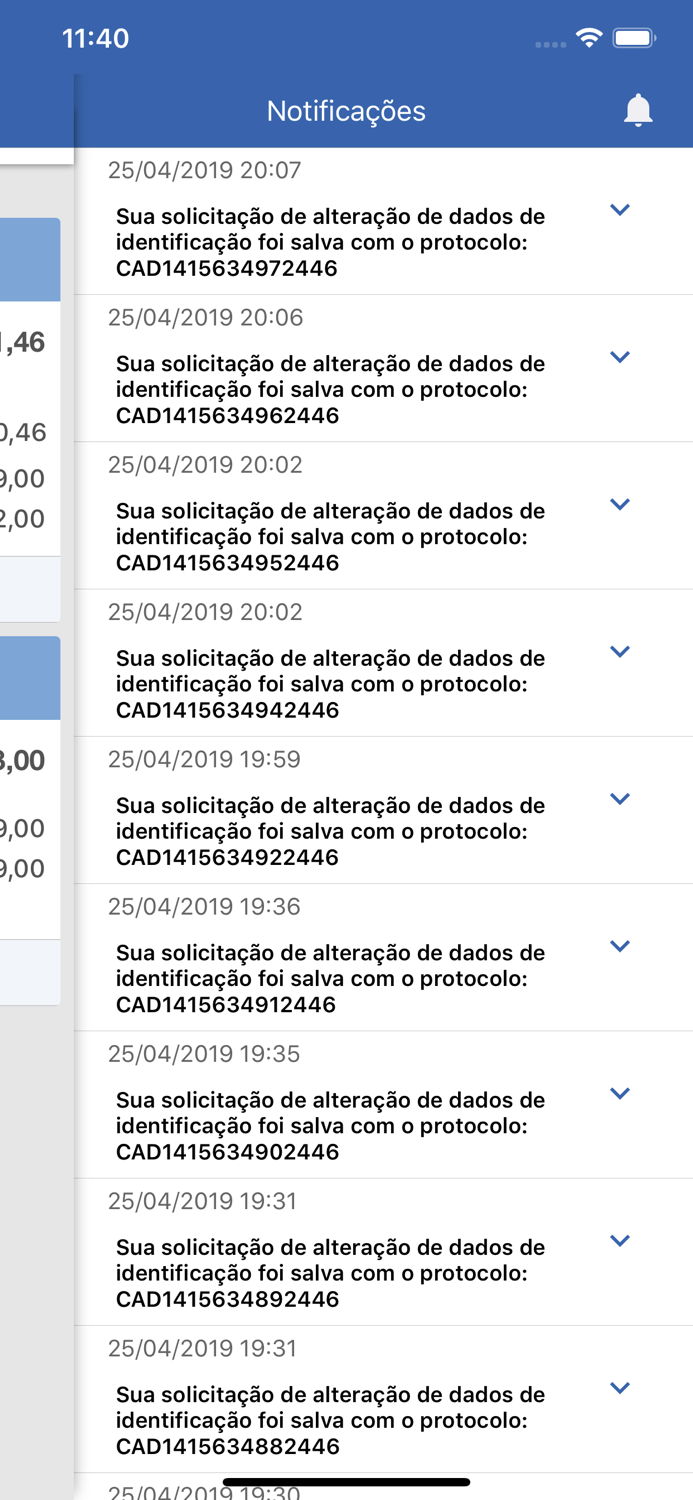Select the Notificações title
The height and width of the screenshot is (1500, 693).
click(345, 110)
